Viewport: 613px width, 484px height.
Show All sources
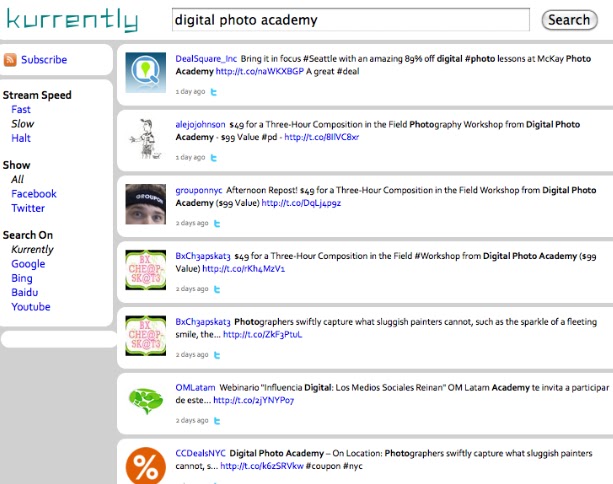tap(17, 179)
